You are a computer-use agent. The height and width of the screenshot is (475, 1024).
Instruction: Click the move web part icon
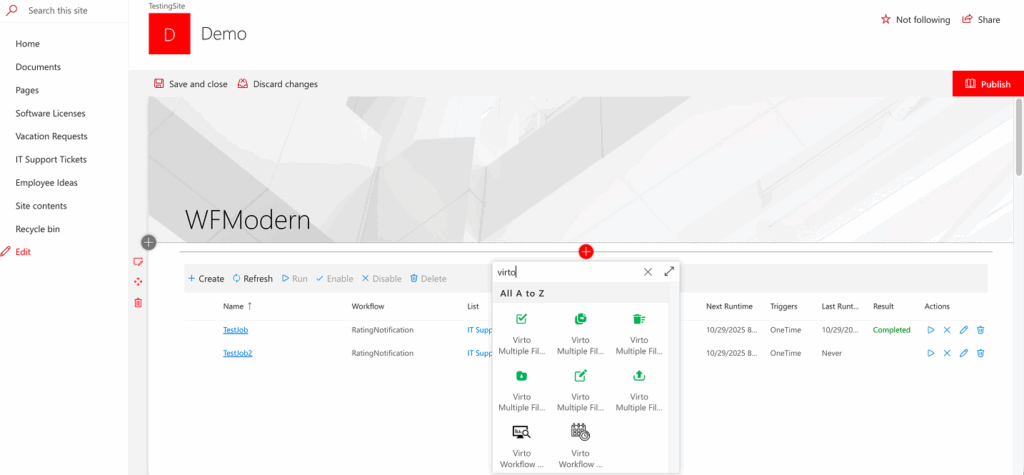[138, 282]
